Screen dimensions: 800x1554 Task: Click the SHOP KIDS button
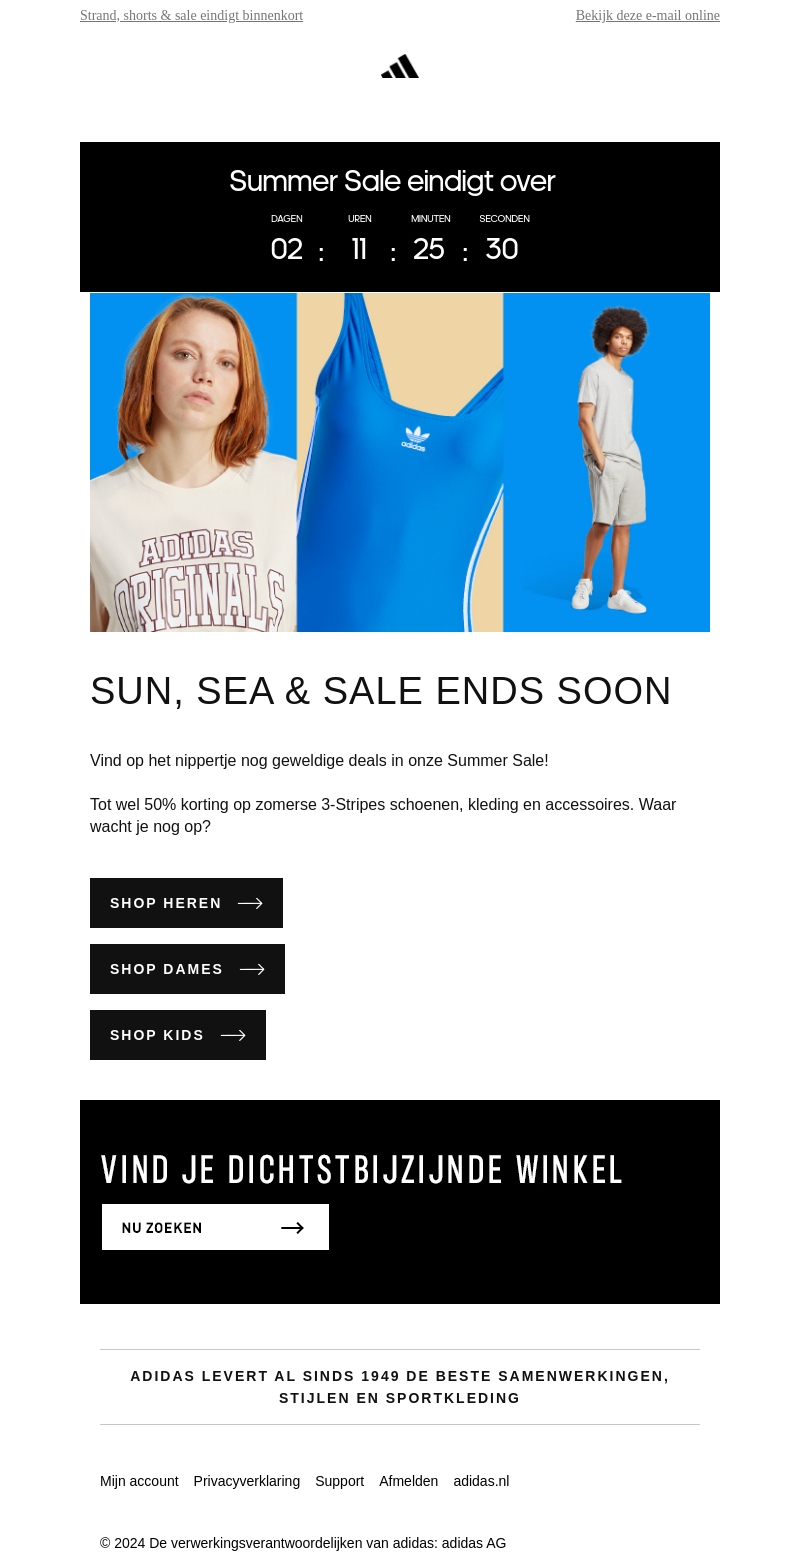point(178,1035)
